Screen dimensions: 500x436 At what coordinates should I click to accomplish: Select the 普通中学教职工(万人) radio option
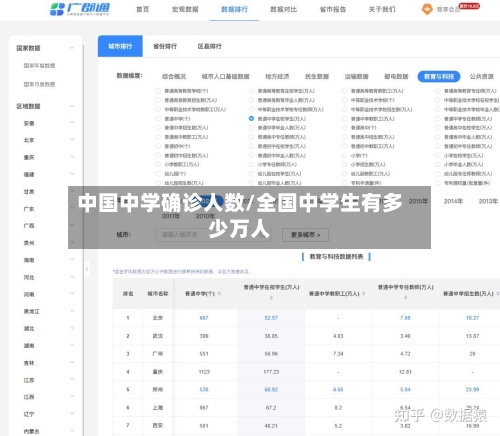[345, 119]
